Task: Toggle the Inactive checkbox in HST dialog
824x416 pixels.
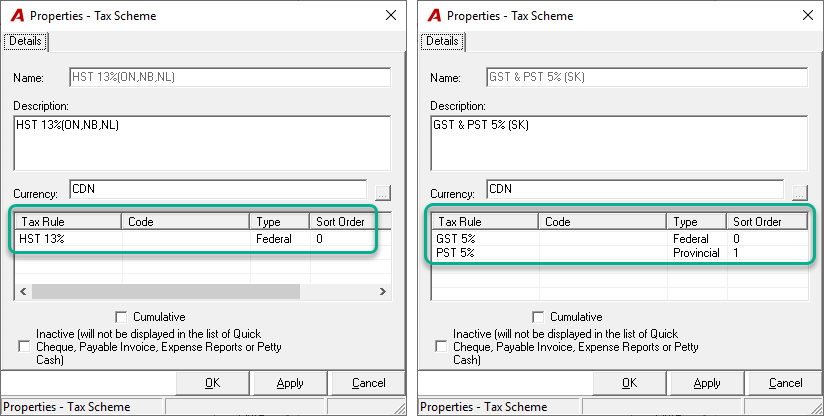Action: [x=24, y=347]
